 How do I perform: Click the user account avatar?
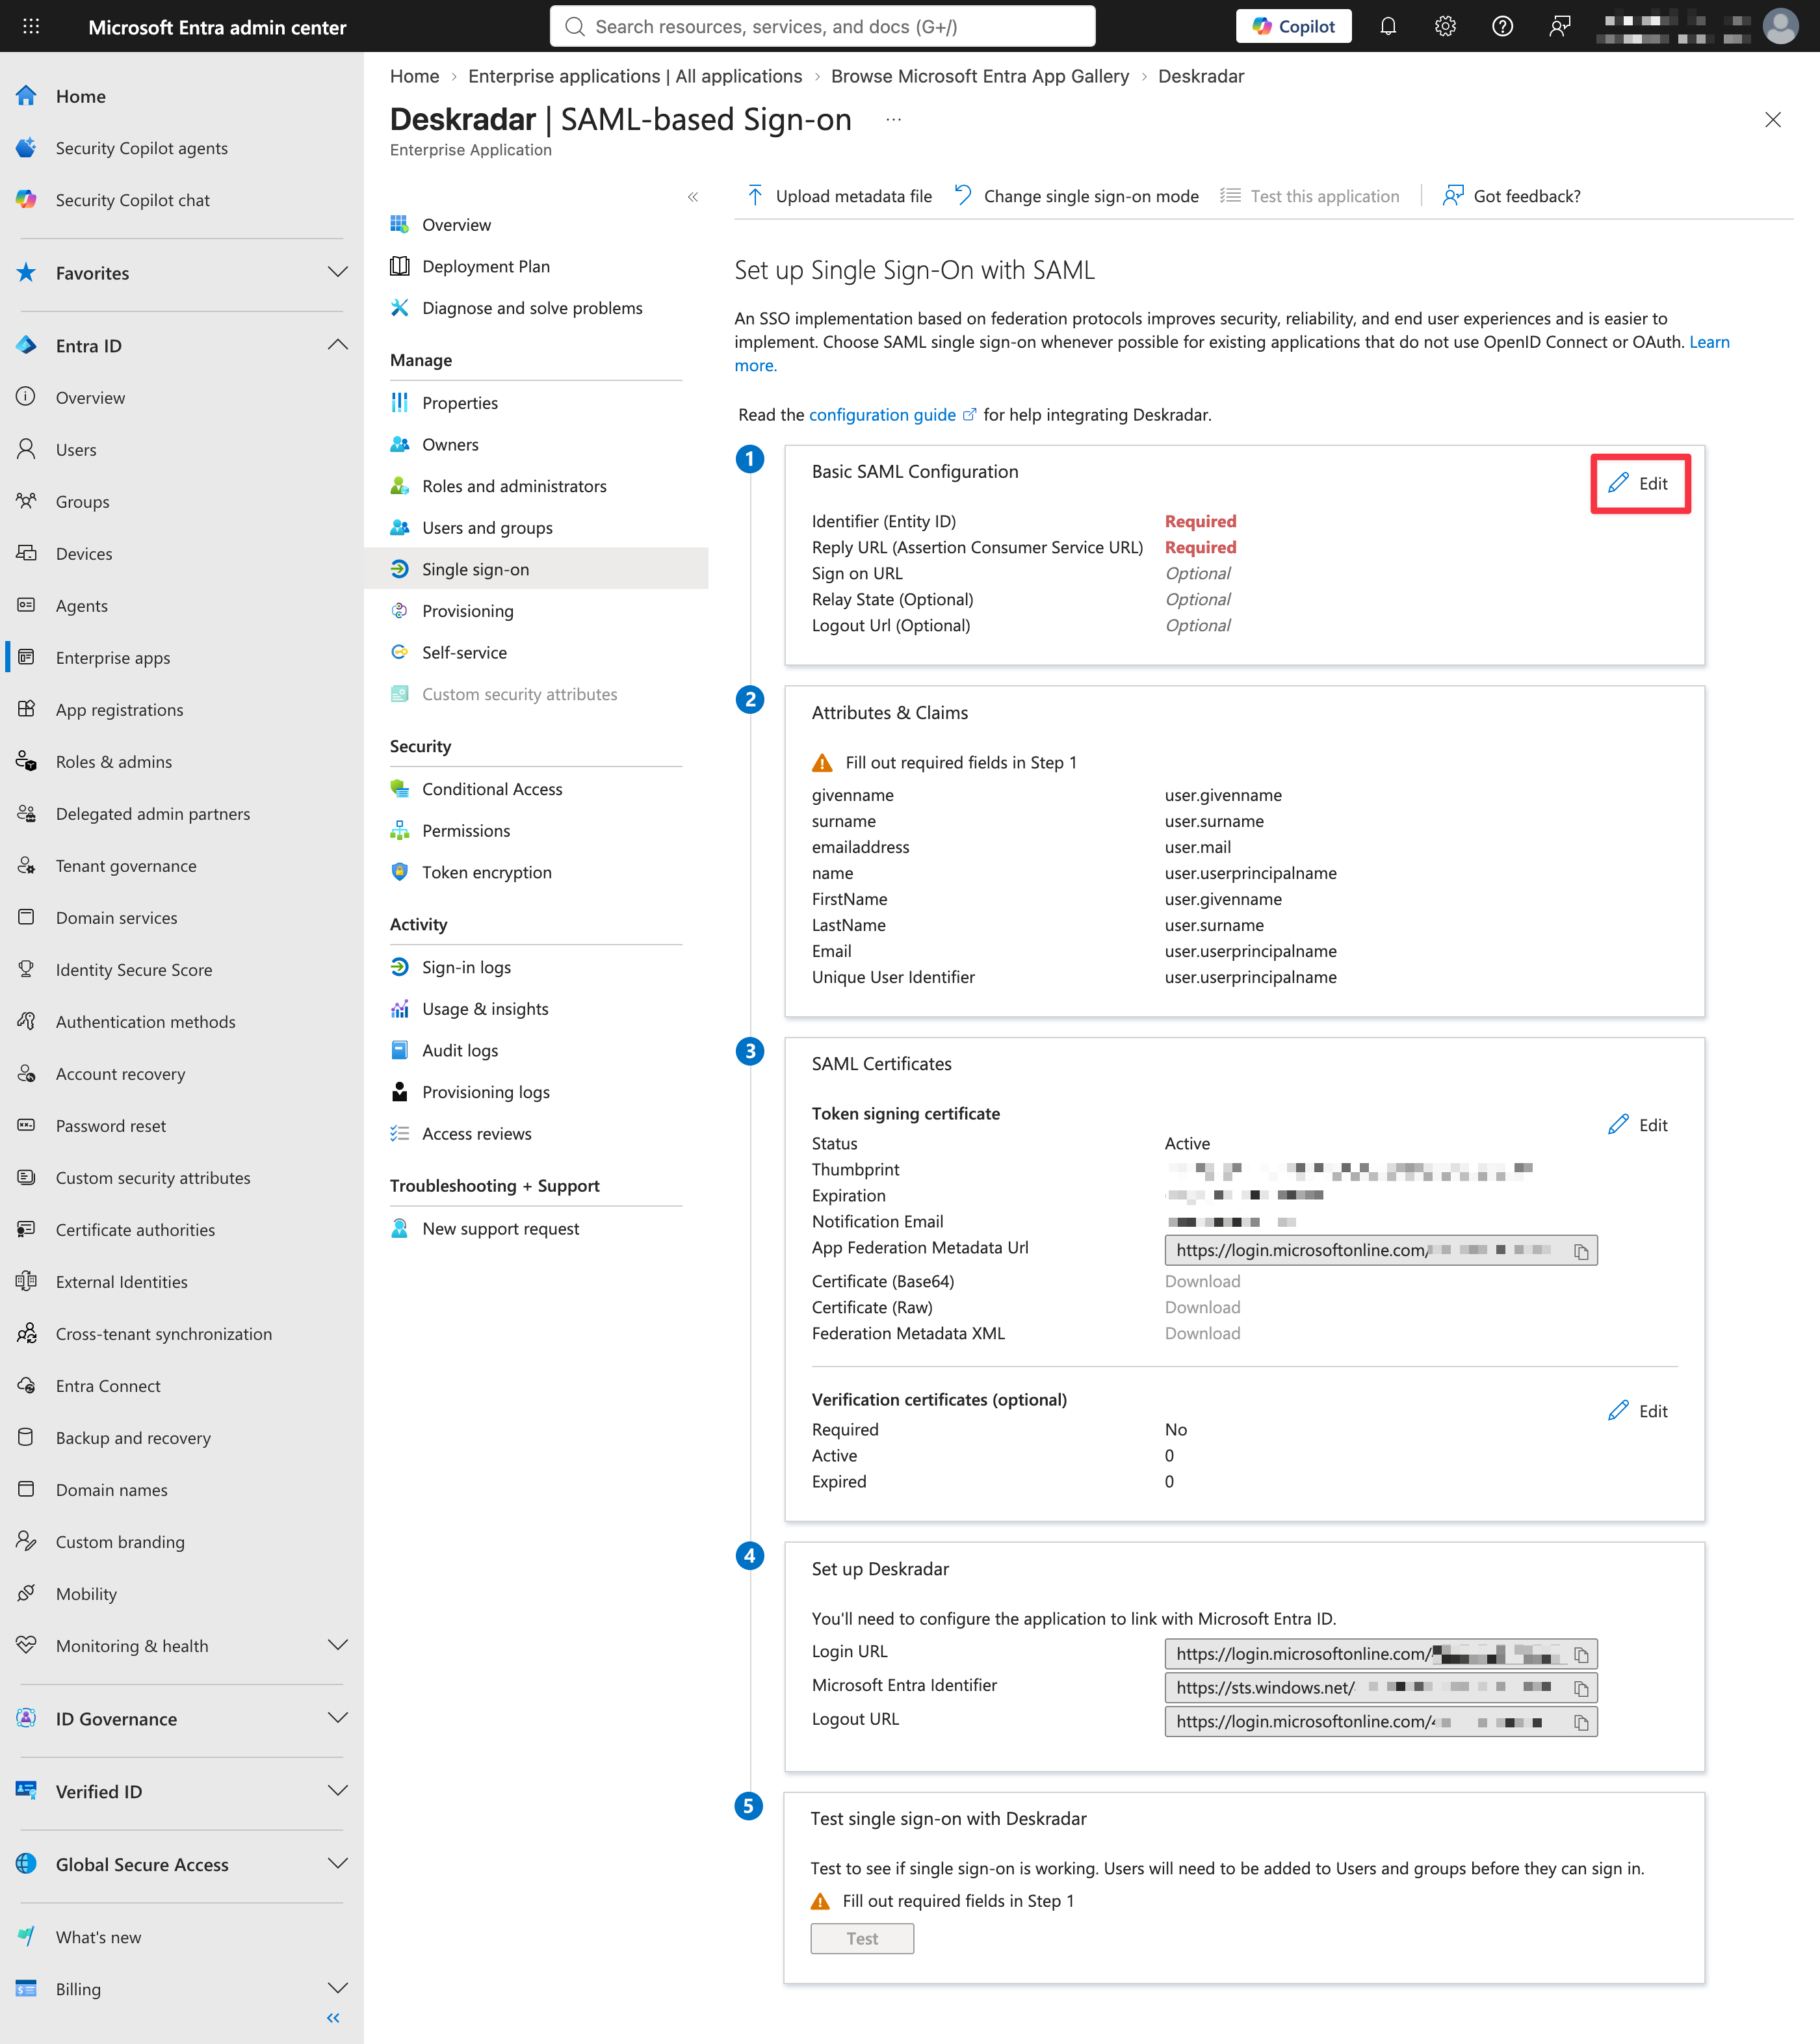pyautogui.click(x=1781, y=27)
